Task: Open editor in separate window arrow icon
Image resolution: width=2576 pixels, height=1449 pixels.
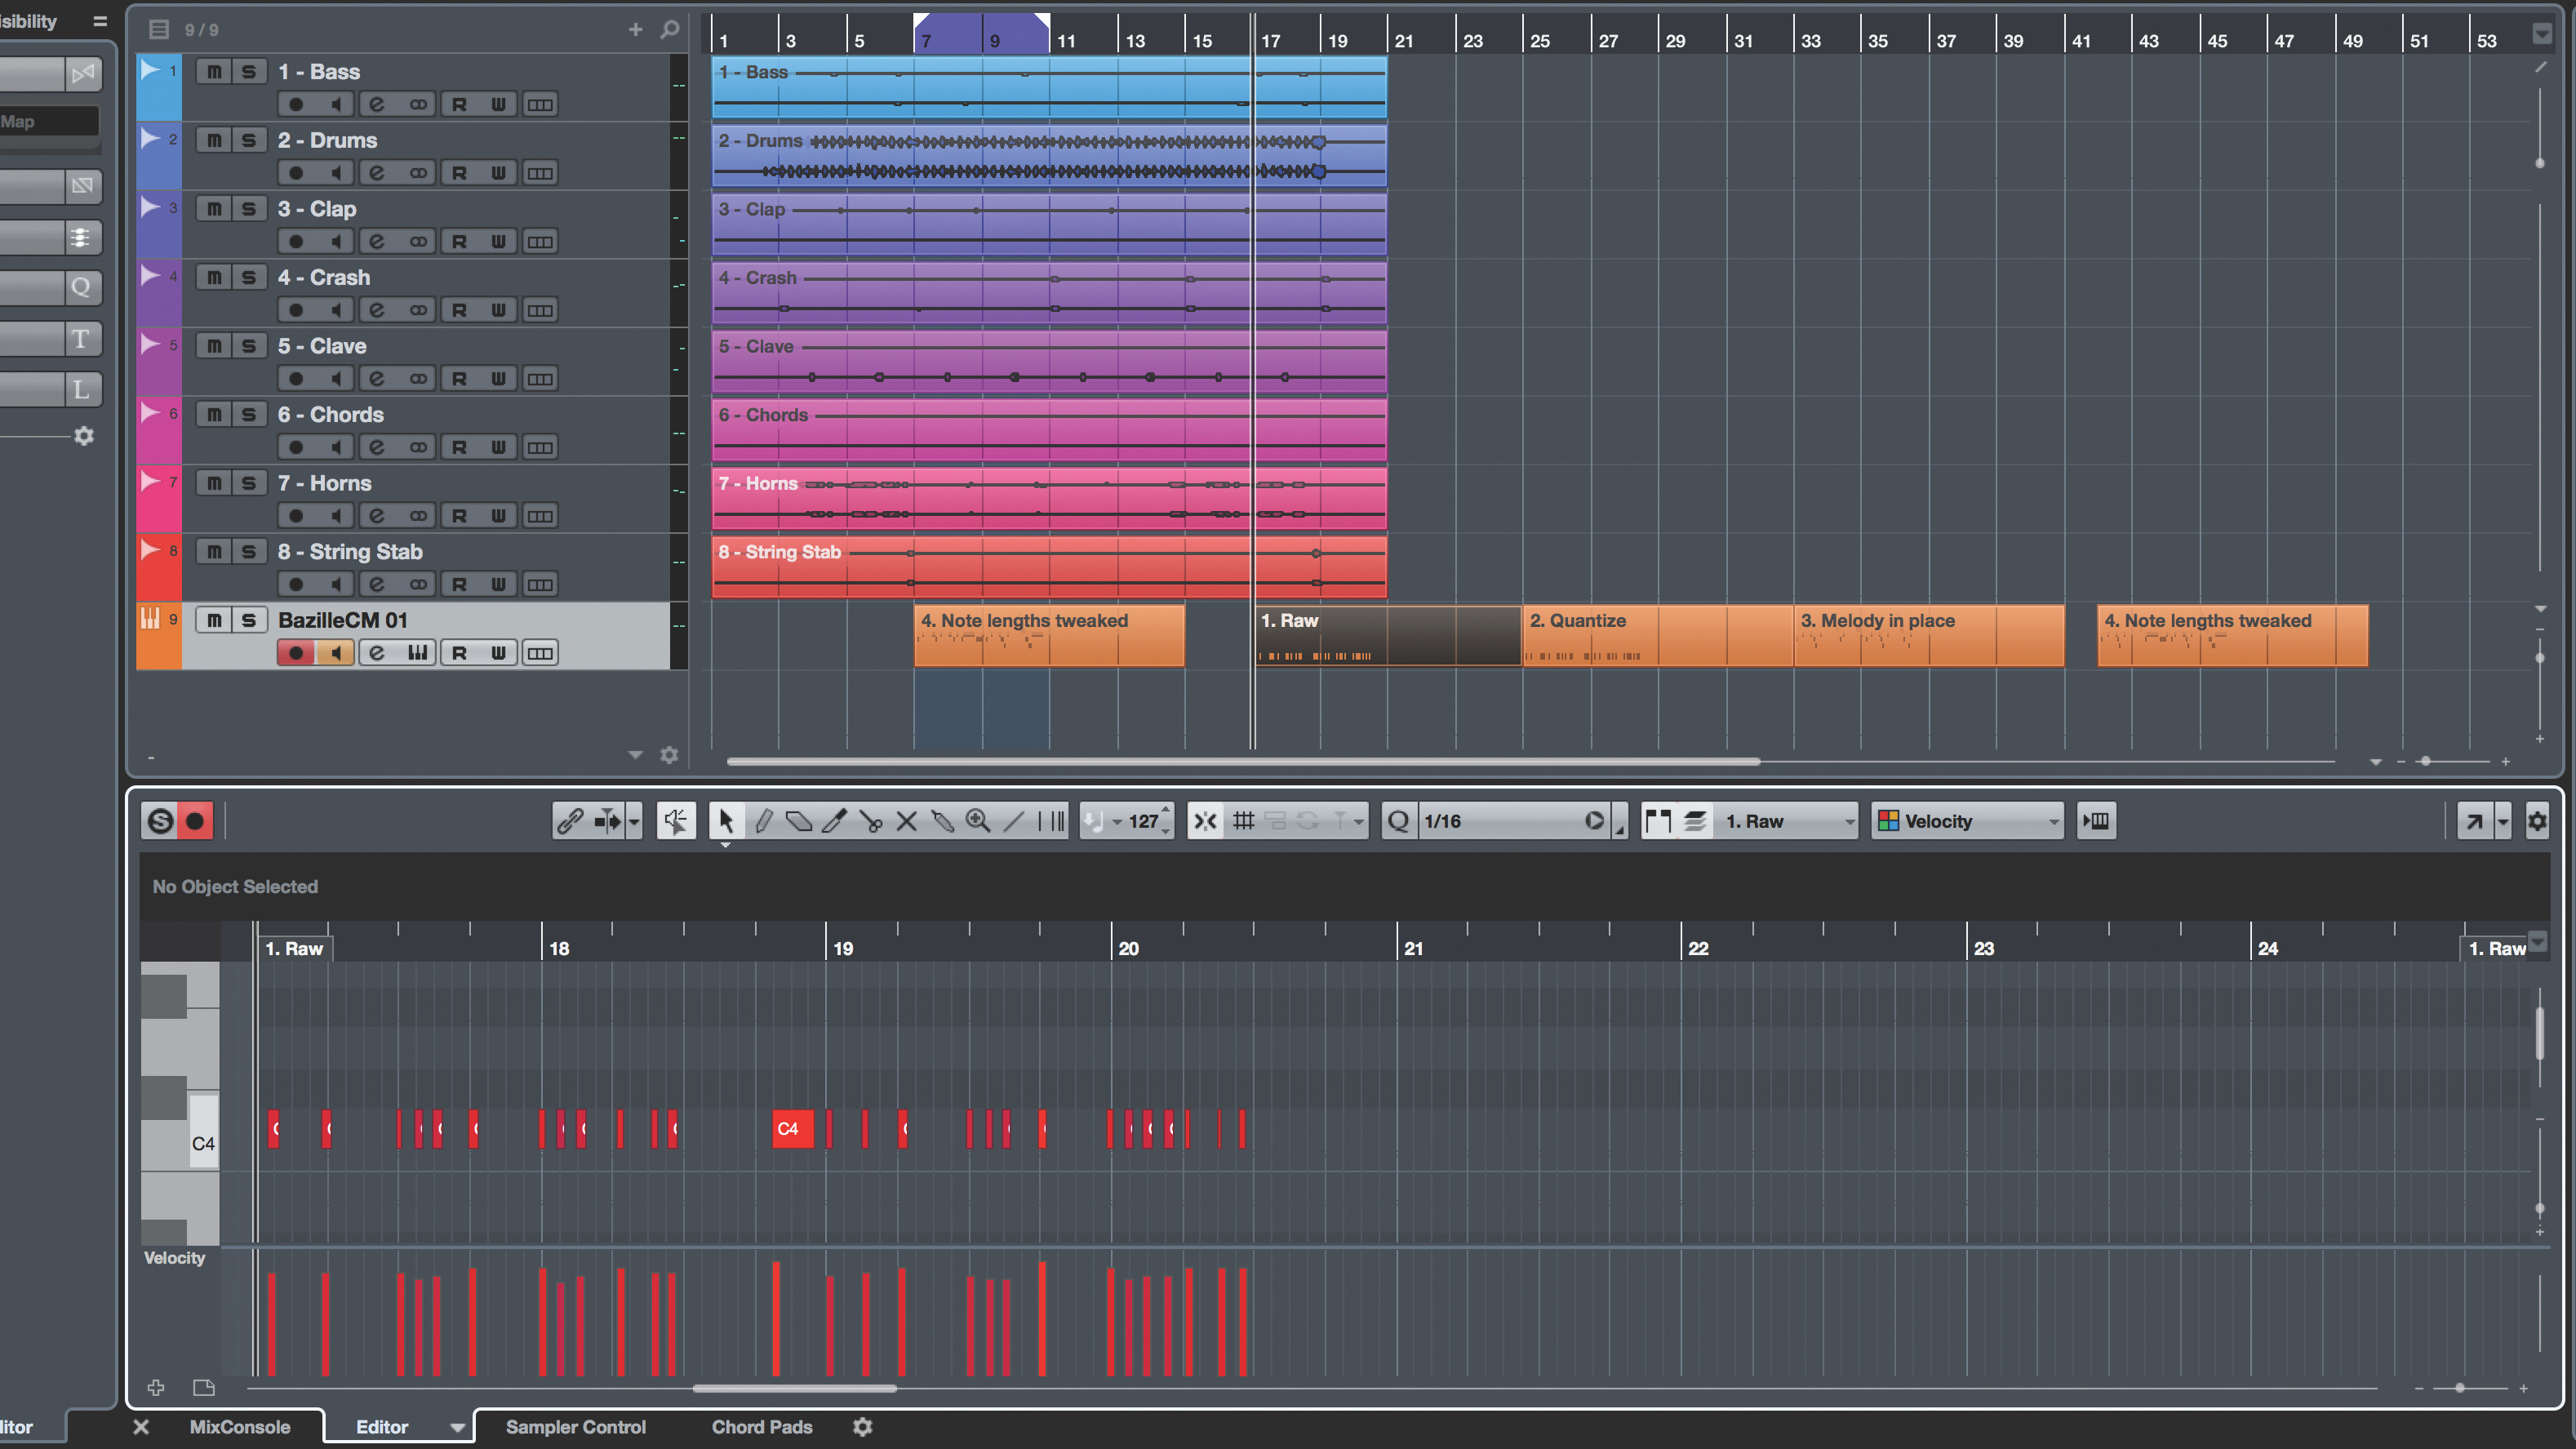Action: 2474,821
